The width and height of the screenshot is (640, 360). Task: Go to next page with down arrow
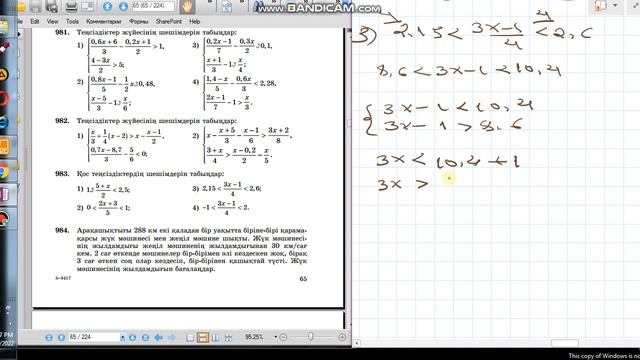click(x=123, y=7)
